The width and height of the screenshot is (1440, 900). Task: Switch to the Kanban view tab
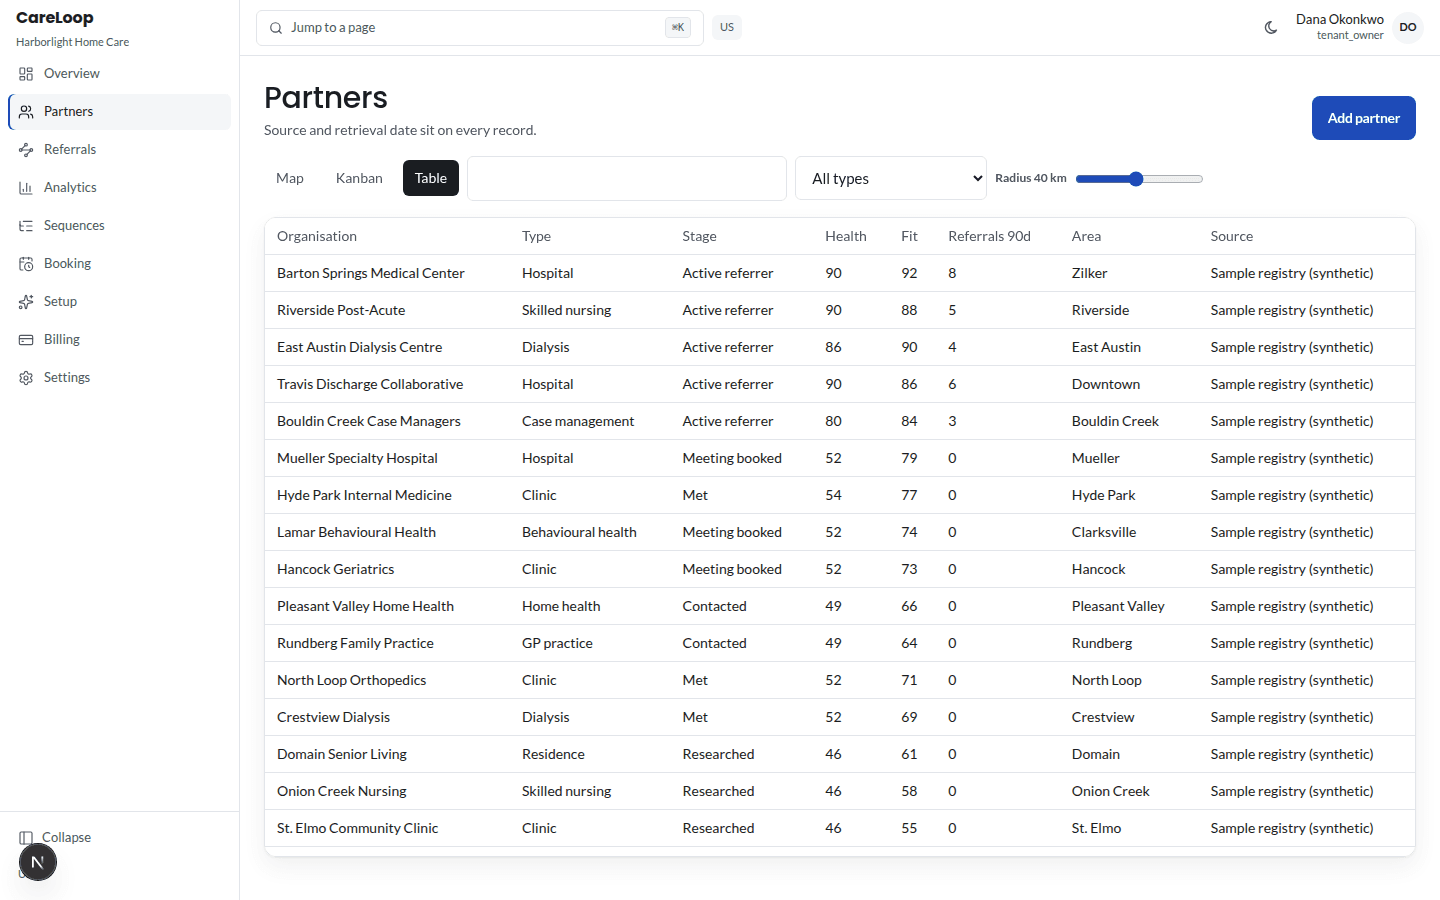(x=359, y=179)
